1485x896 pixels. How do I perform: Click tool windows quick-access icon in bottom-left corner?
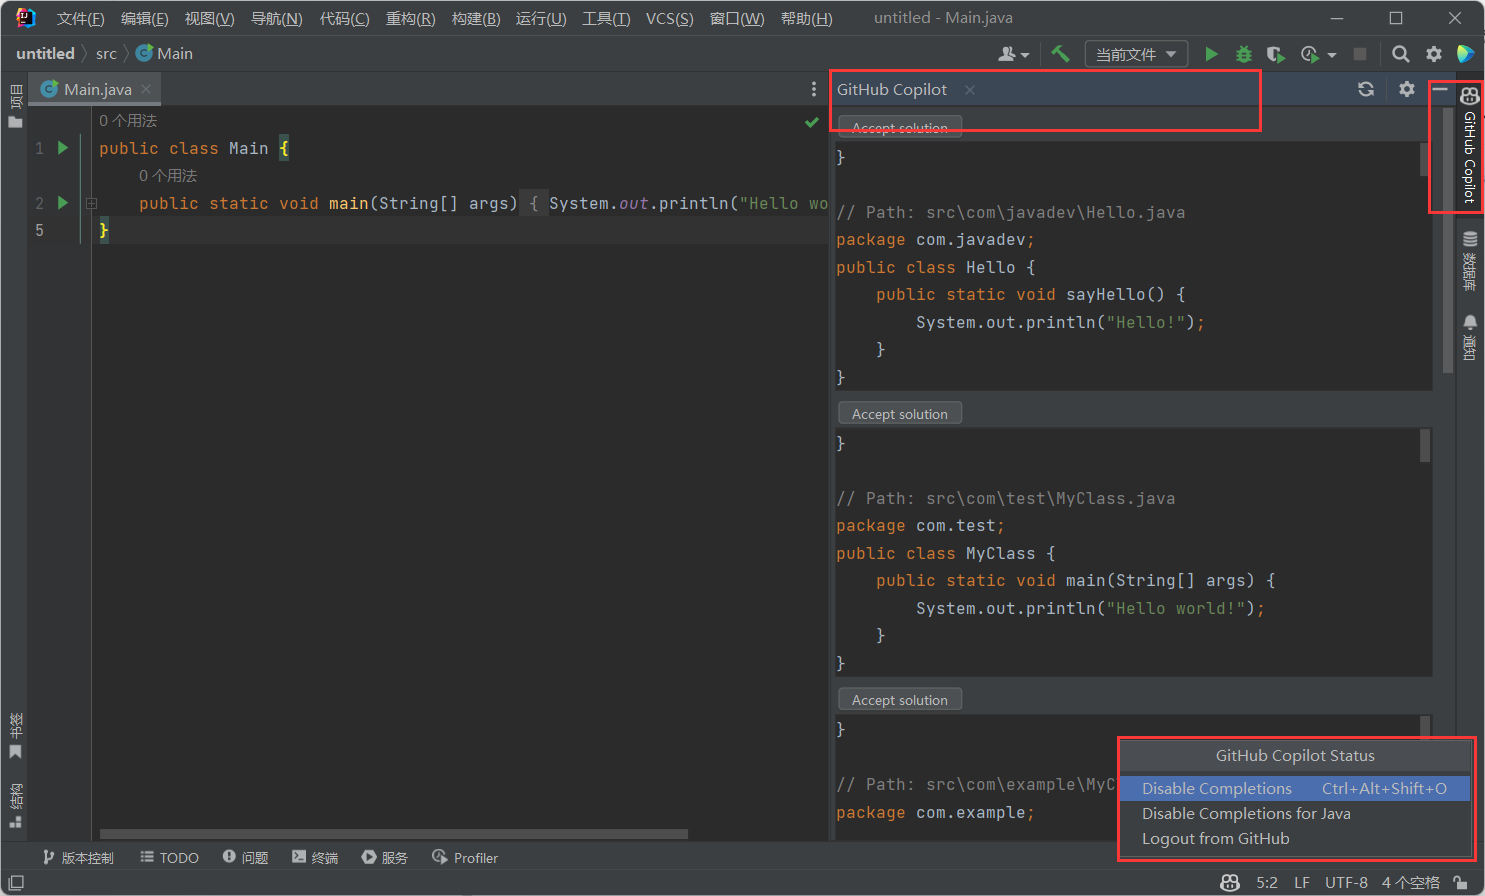pos(16,883)
